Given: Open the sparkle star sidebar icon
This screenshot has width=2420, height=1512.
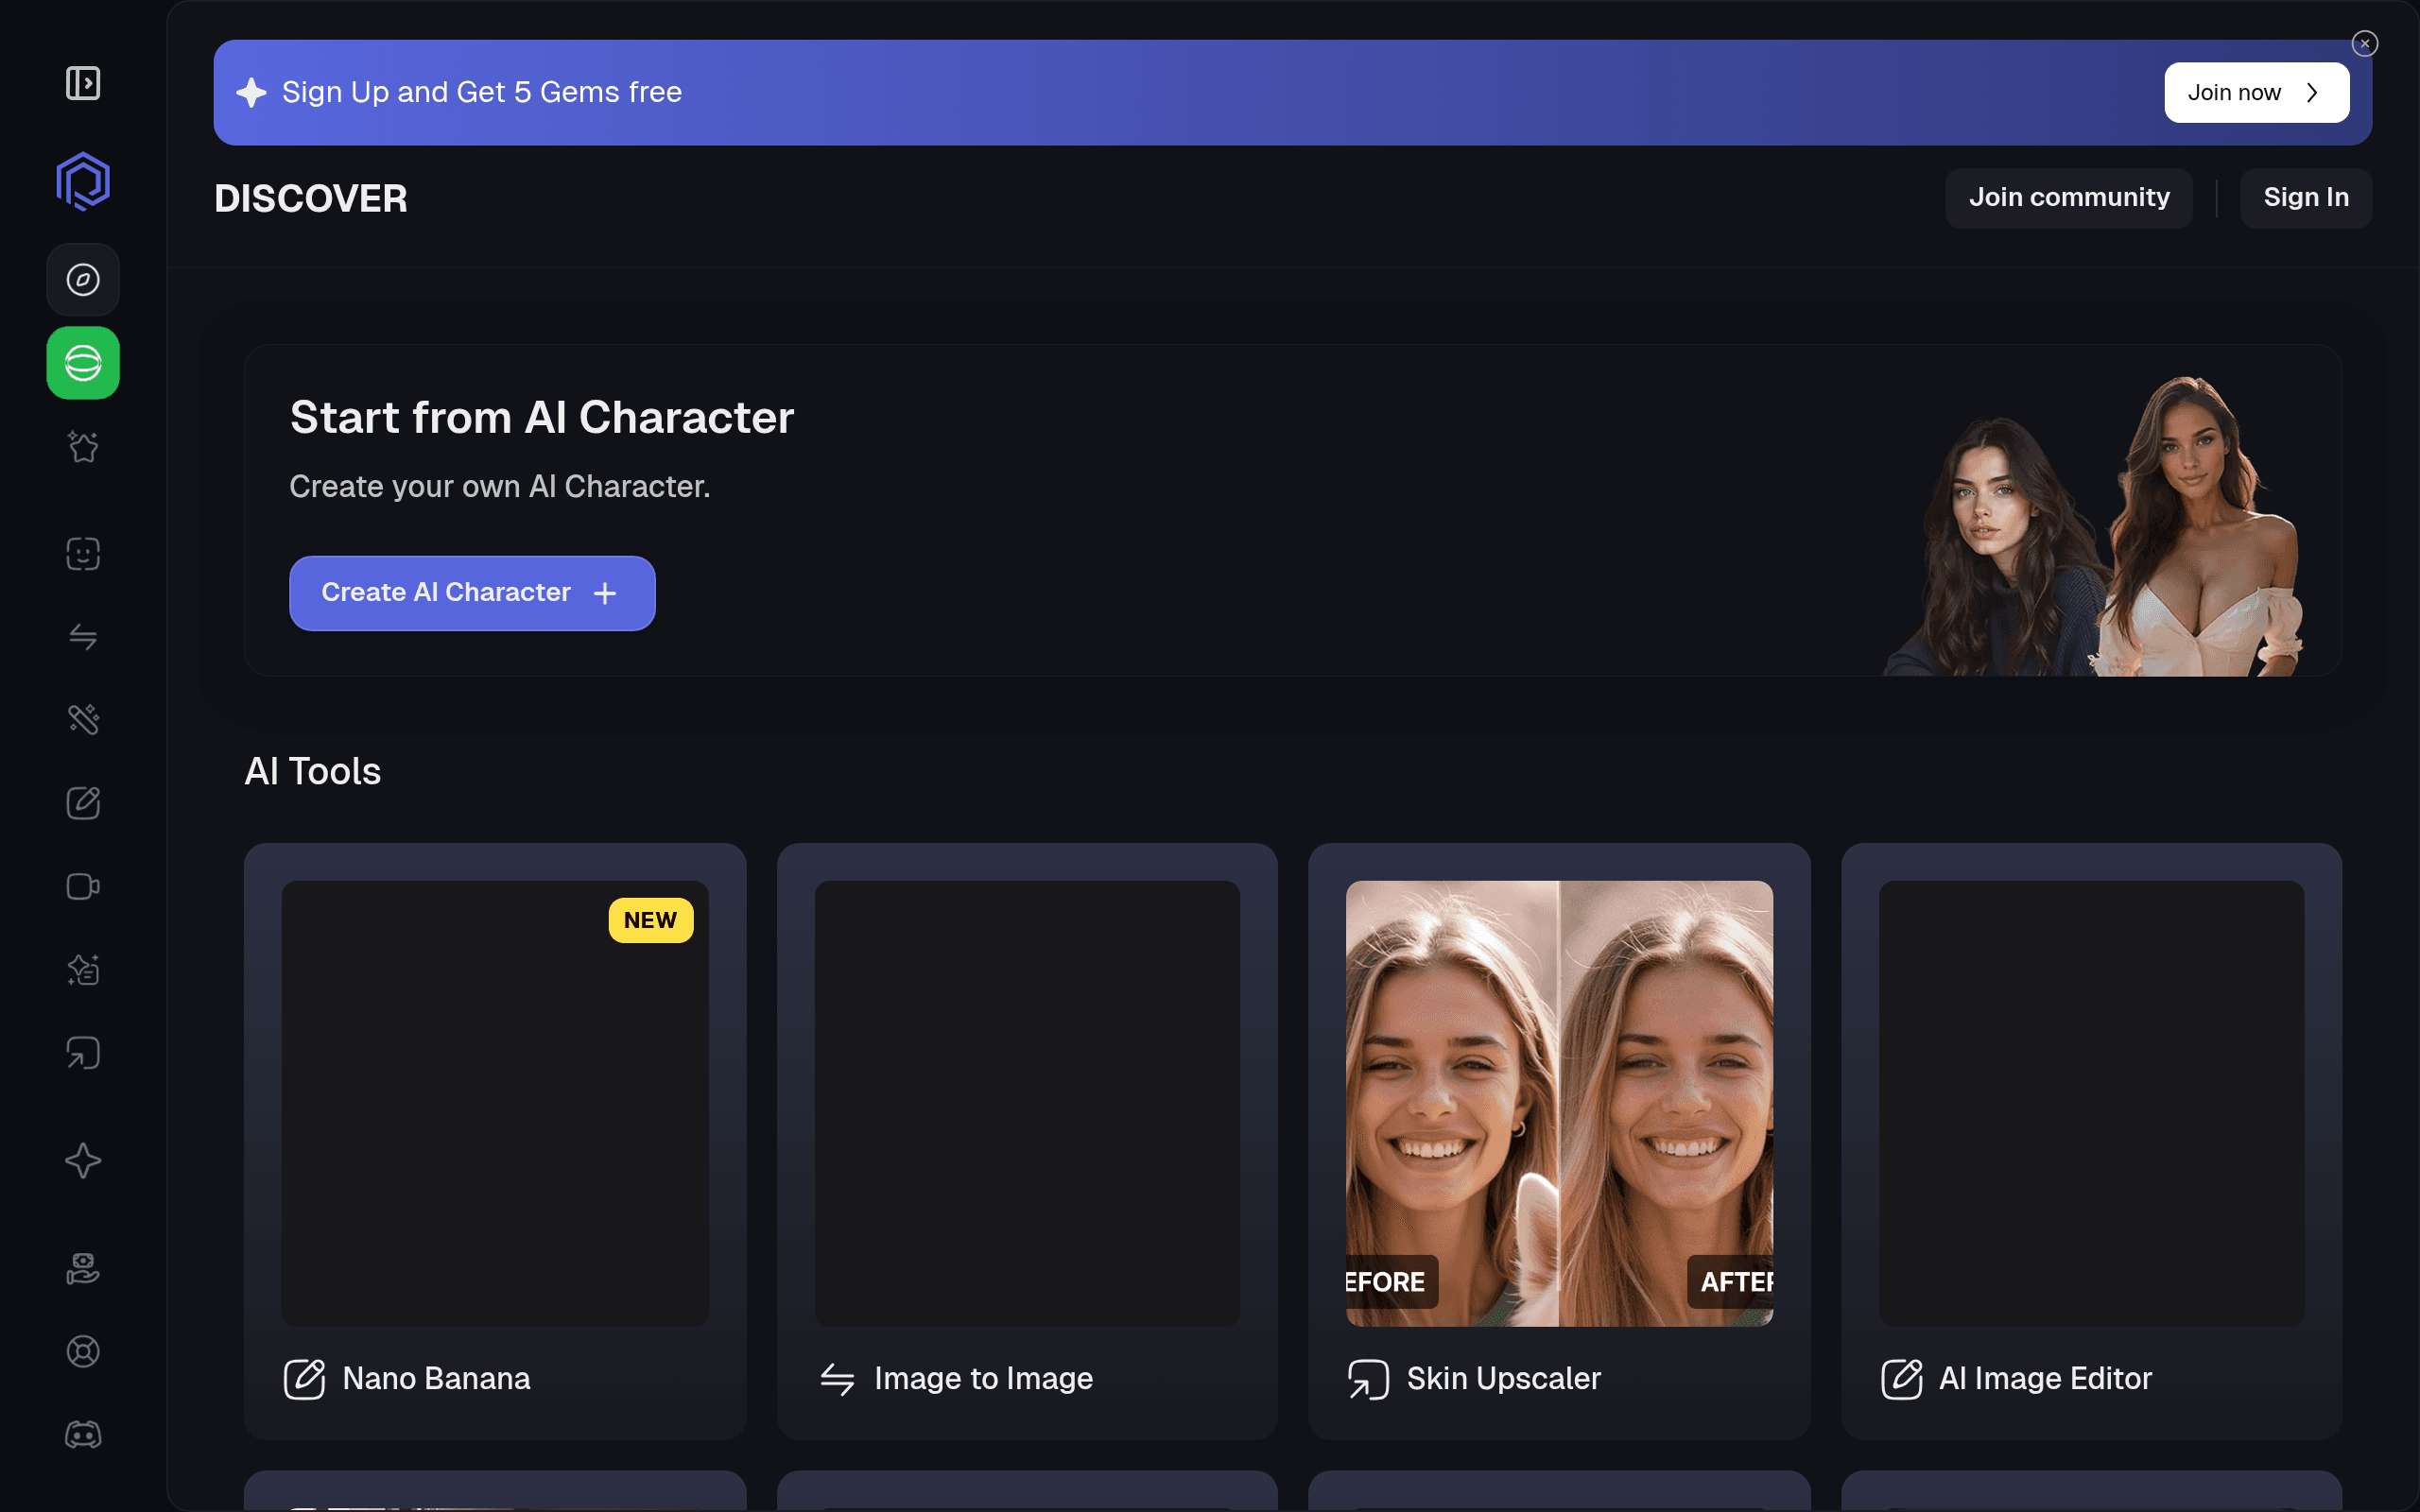Looking at the screenshot, I should coord(83,446).
